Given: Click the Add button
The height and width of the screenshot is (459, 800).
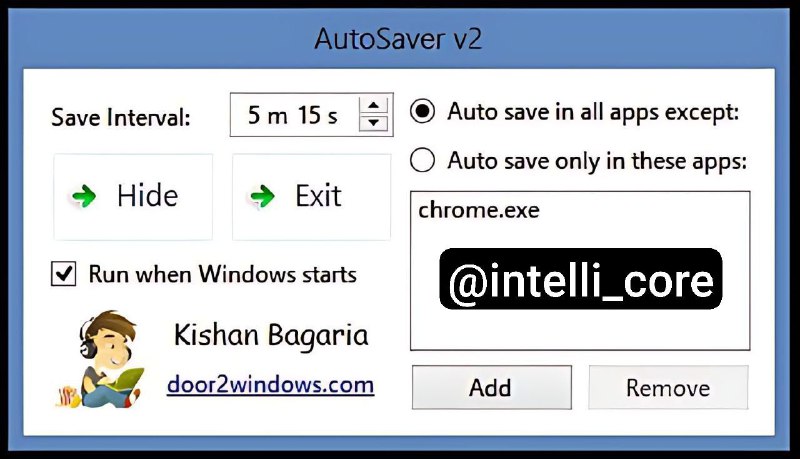Looking at the screenshot, I should (x=491, y=387).
